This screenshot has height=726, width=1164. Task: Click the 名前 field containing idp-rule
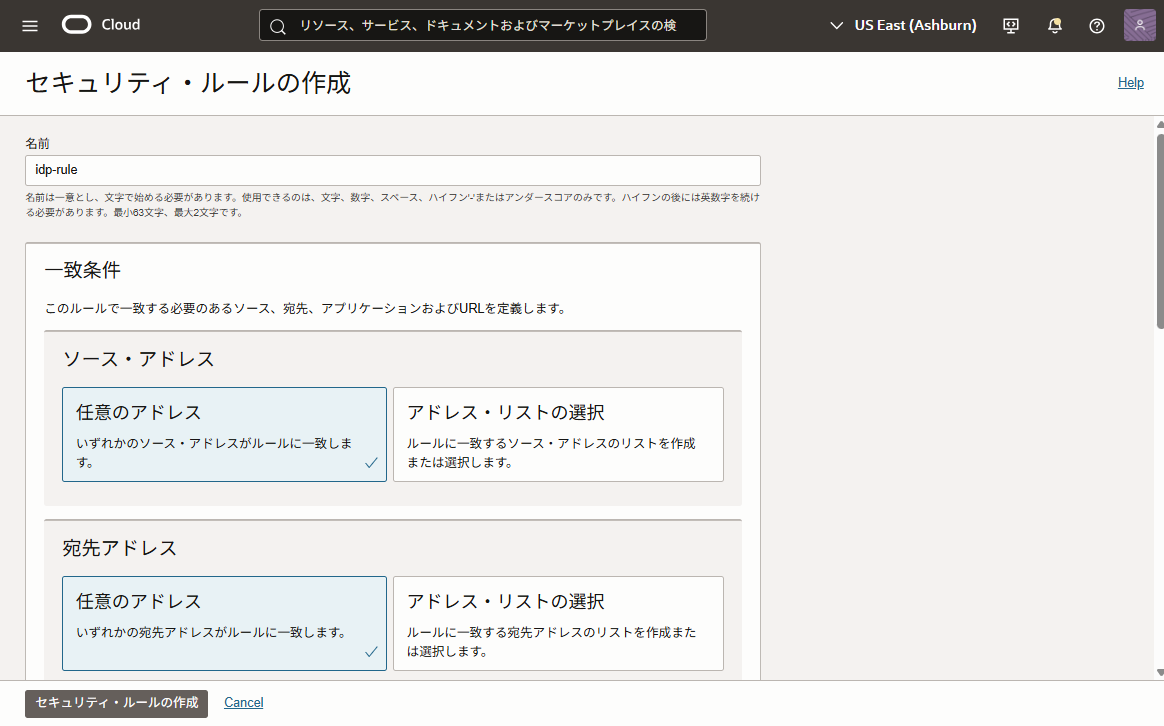click(392, 170)
